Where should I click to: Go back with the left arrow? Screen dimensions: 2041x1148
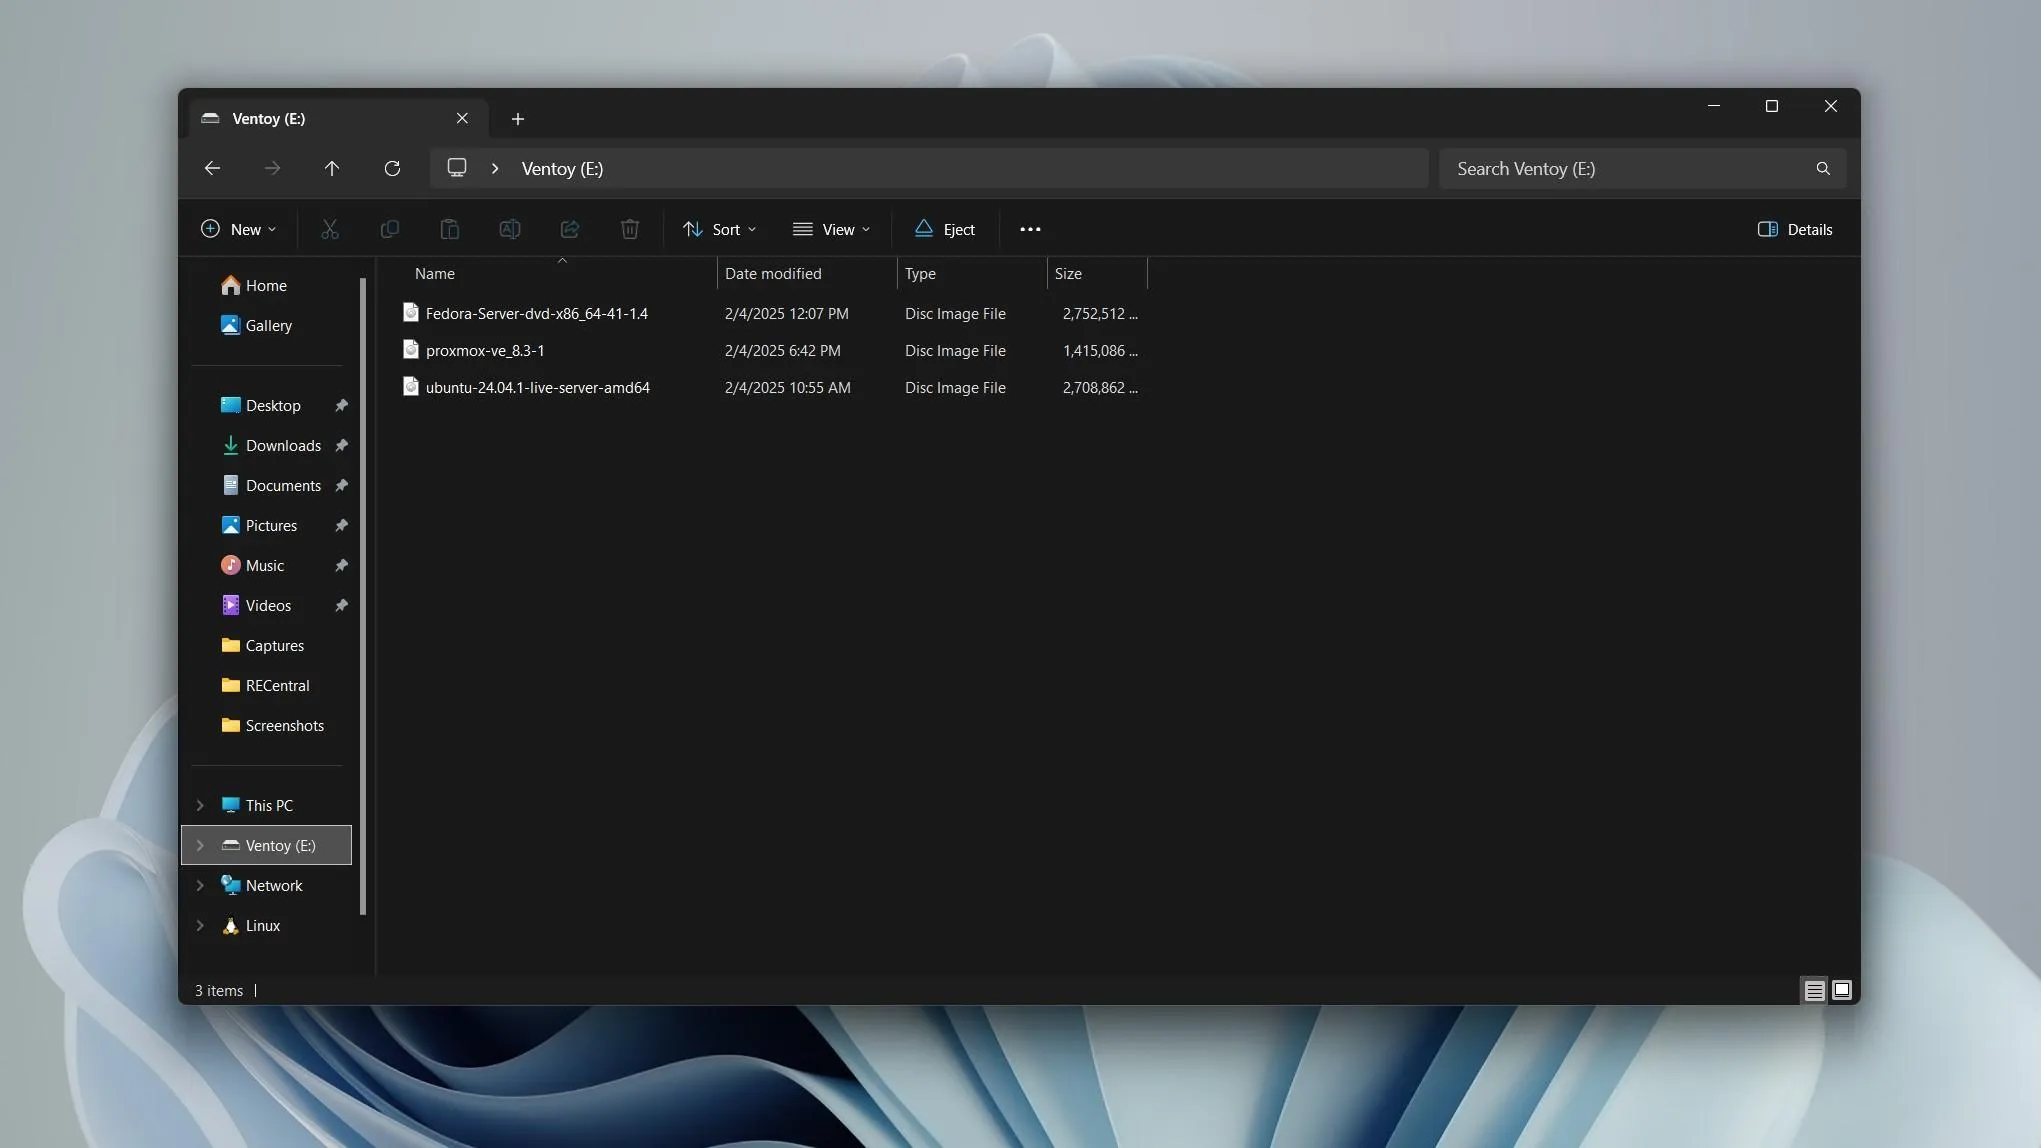(x=212, y=168)
